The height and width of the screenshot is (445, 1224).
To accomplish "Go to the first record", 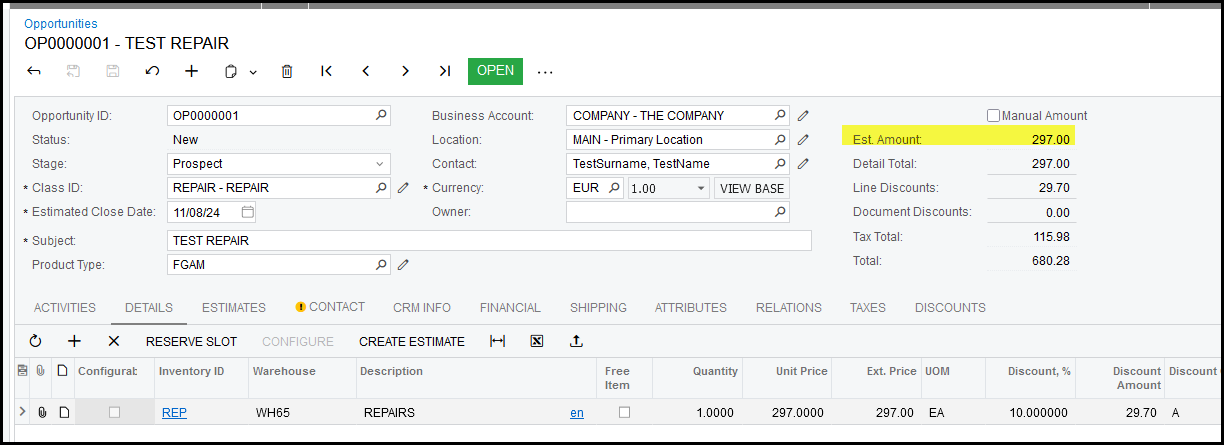I will (326, 71).
